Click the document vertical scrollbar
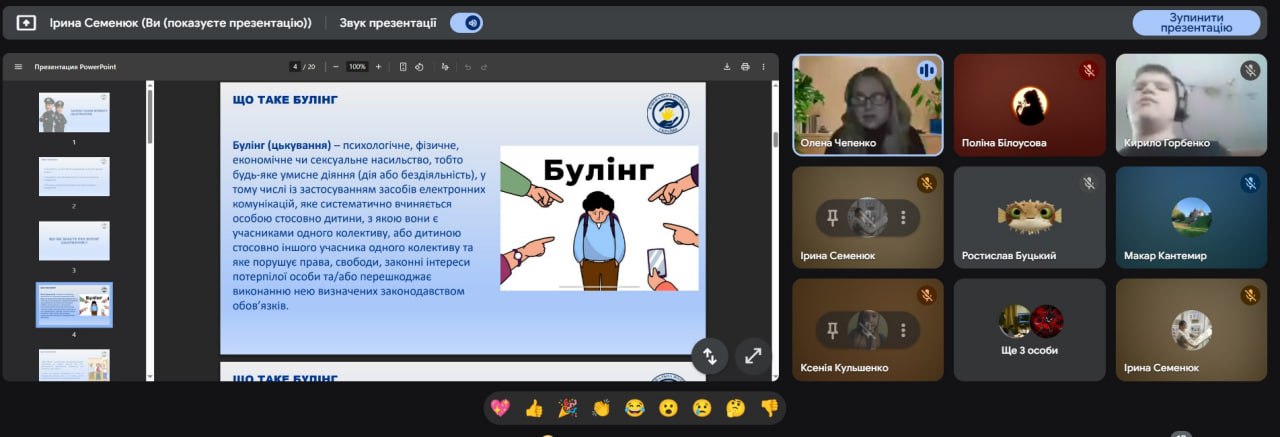Screen dimensions: 1280x437 tap(774, 140)
